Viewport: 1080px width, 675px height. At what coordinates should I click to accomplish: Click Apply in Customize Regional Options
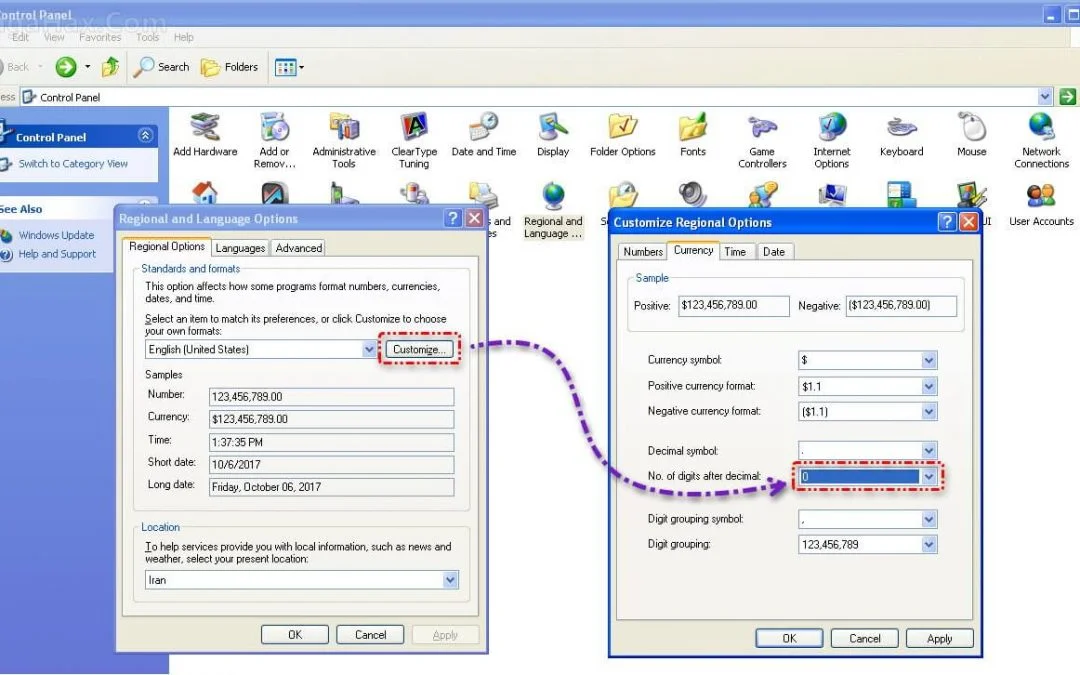(939, 638)
